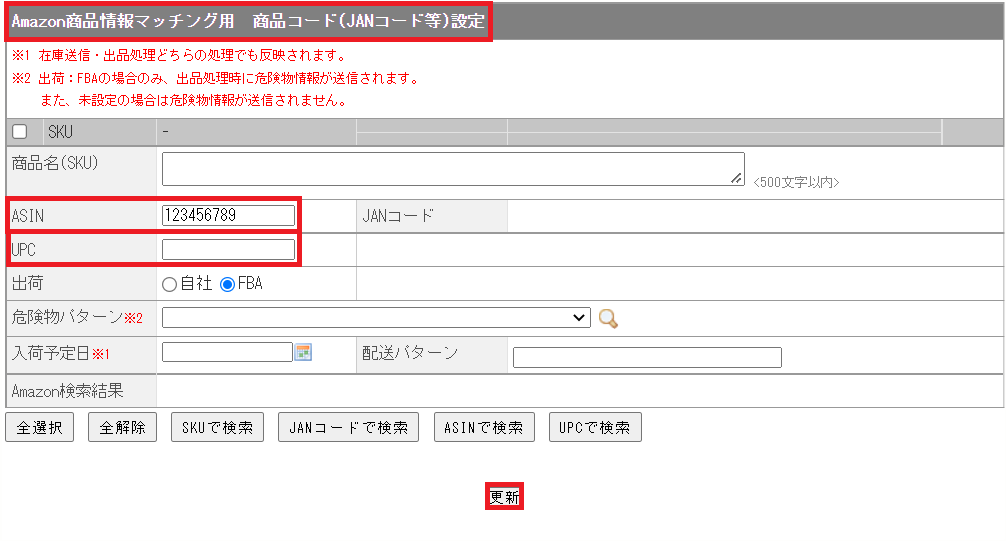Click the SKU column header text
The height and width of the screenshot is (541, 1006).
pyautogui.click(x=60, y=132)
